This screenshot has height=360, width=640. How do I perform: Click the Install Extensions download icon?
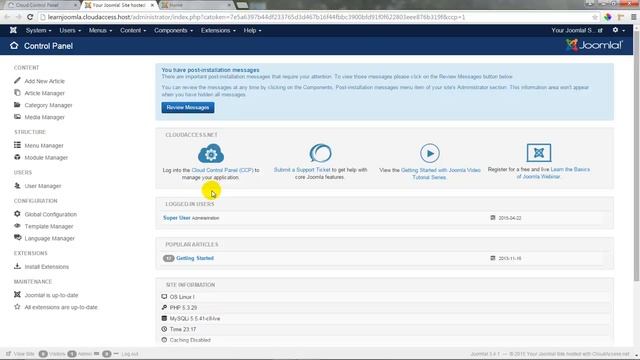(17, 266)
